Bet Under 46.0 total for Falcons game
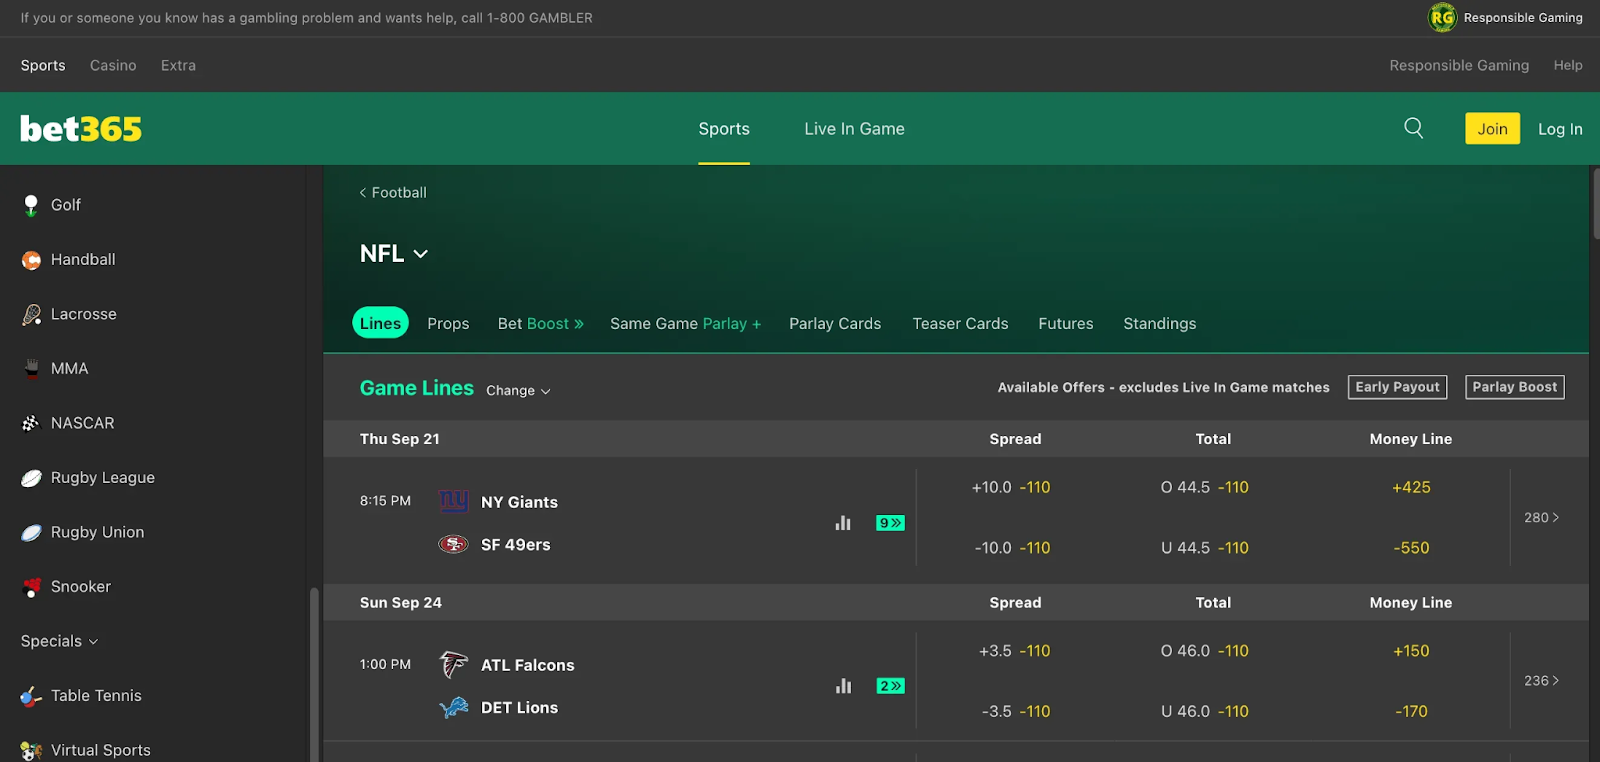Image resolution: width=1600 pixels, height=762 pixels. [x=1204, y=712]
